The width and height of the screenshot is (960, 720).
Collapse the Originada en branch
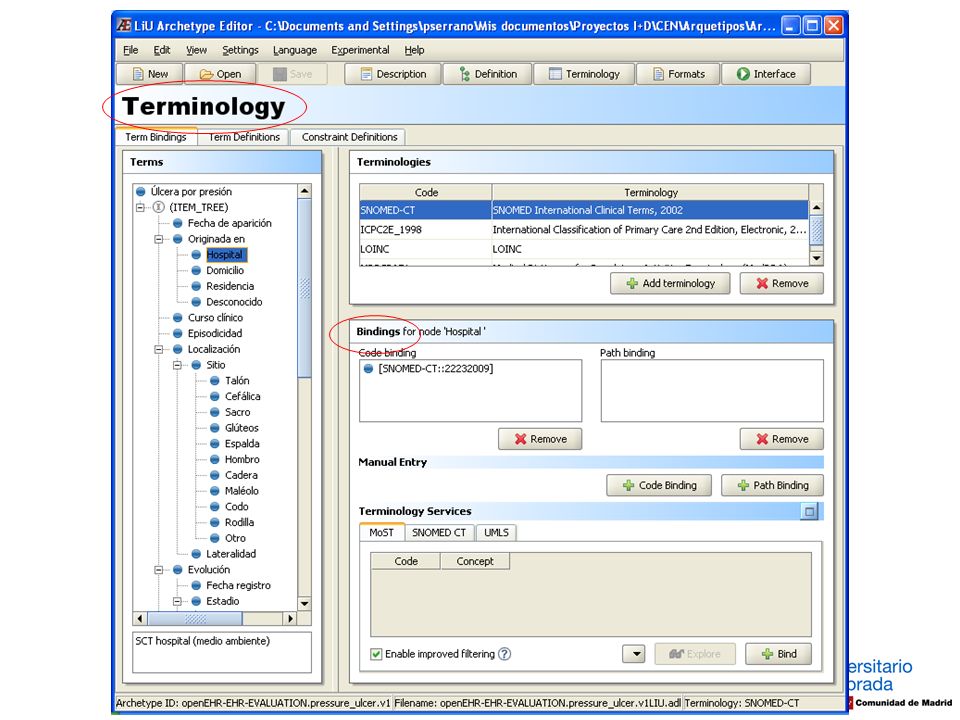pyautogui.click(x=159, y=239)
